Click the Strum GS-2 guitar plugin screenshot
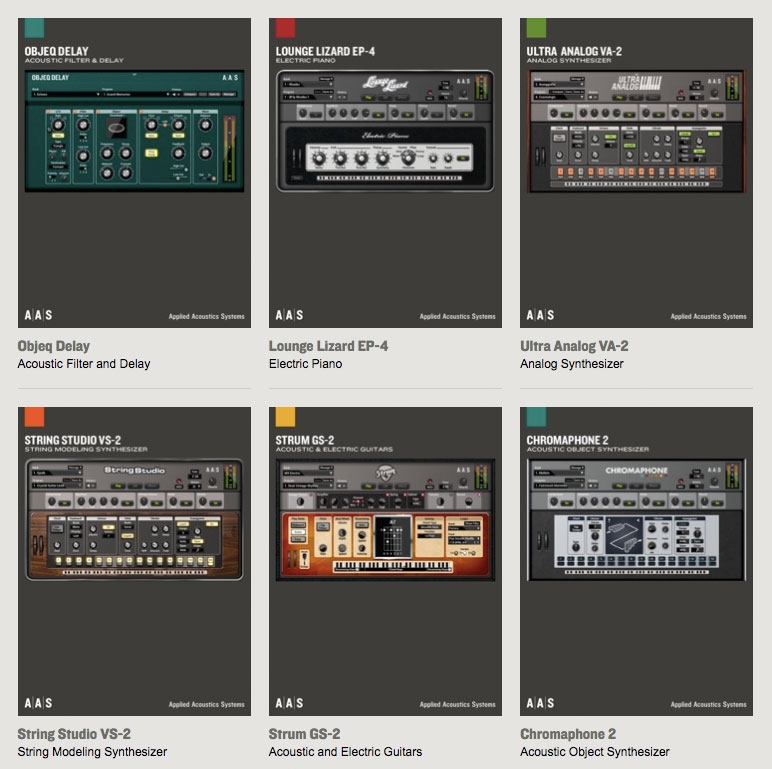This screenshot has width=772, height=769. (385, 520)
